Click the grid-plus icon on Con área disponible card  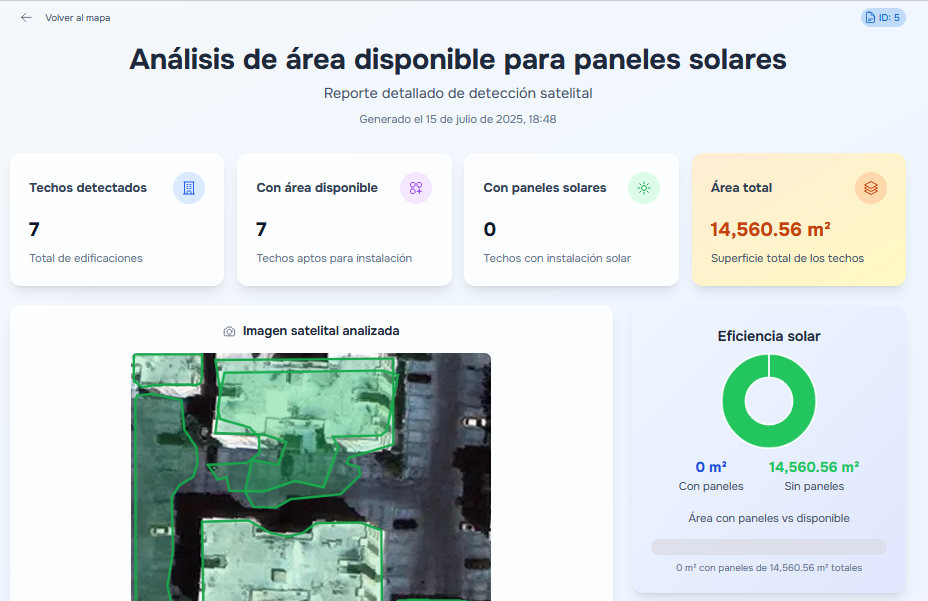pyautogui.click(x=416, y=188)
